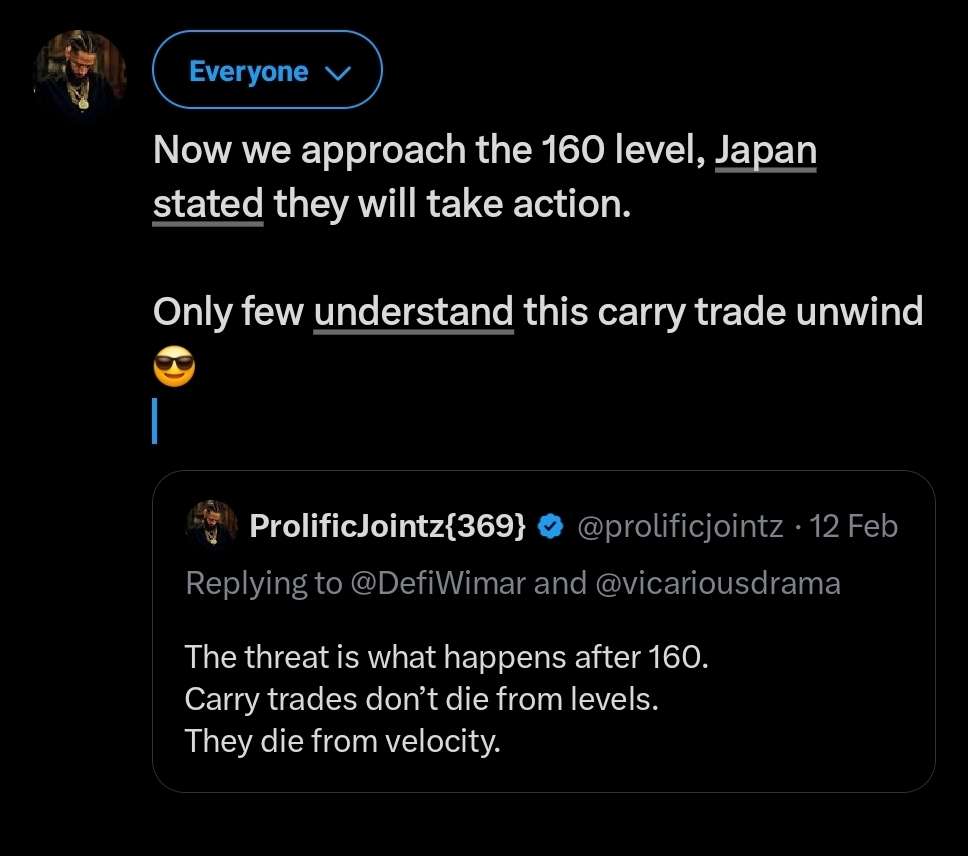
Task: Click the quoted tweet's small profile avatar
Action: (211, 525)
